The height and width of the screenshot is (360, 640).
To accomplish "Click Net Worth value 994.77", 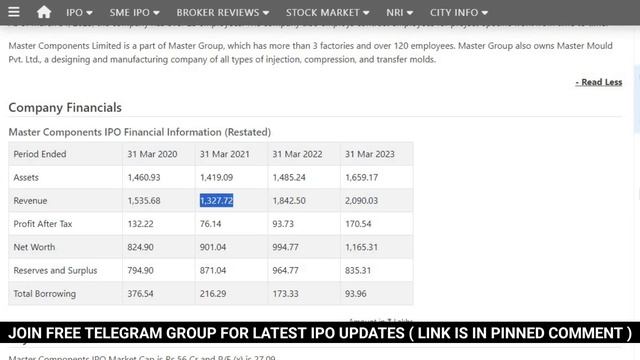I will 285,247.
